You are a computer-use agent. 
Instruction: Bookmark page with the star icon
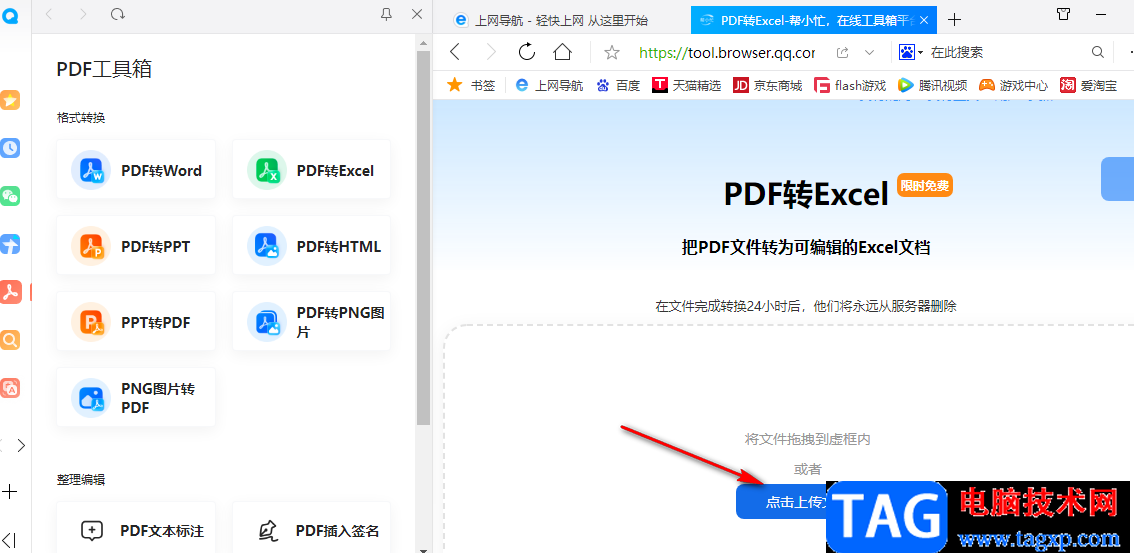point(612,52)
